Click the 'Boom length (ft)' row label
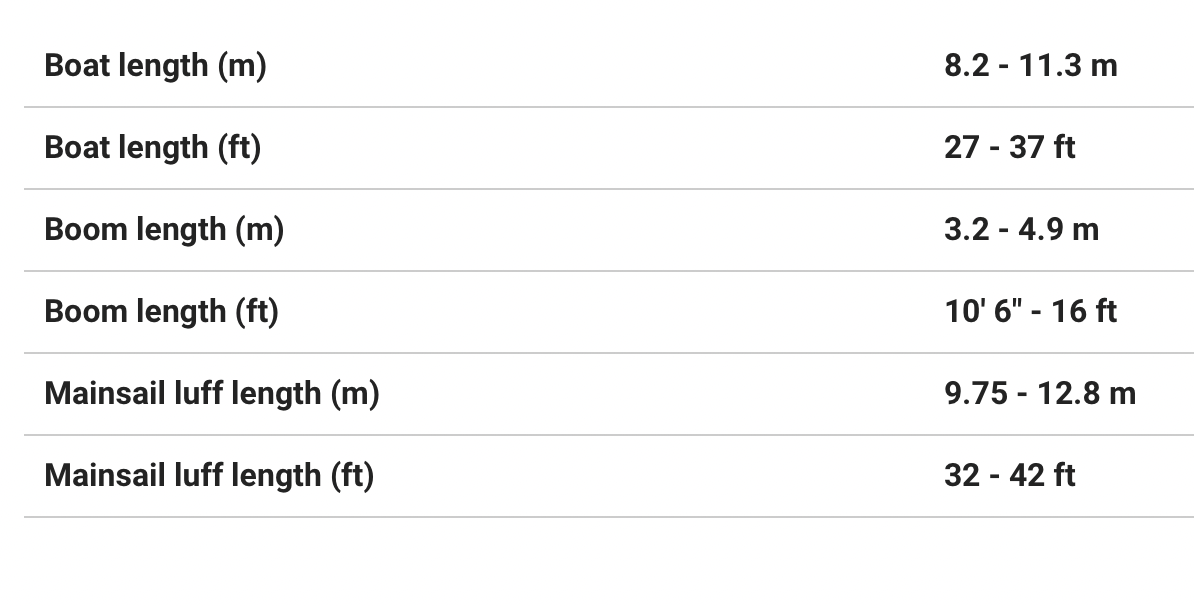1194x606 pixels. (161, 312)
